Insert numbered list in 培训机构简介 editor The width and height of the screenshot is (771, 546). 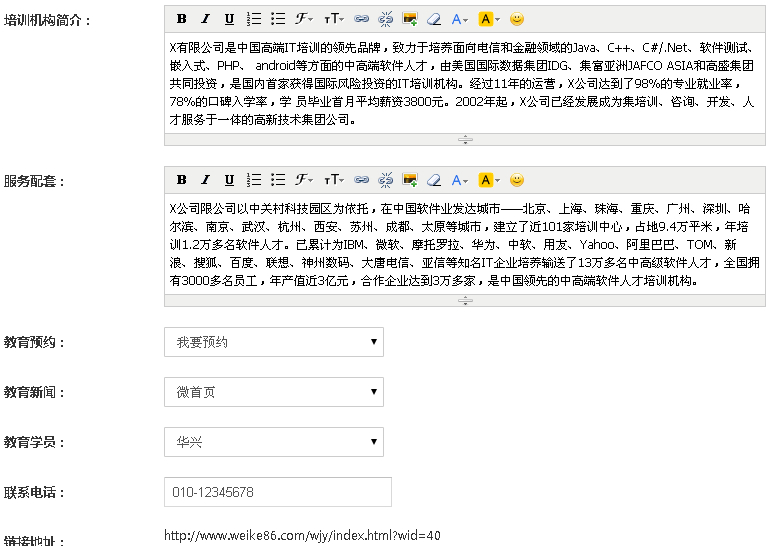point(254,19)
